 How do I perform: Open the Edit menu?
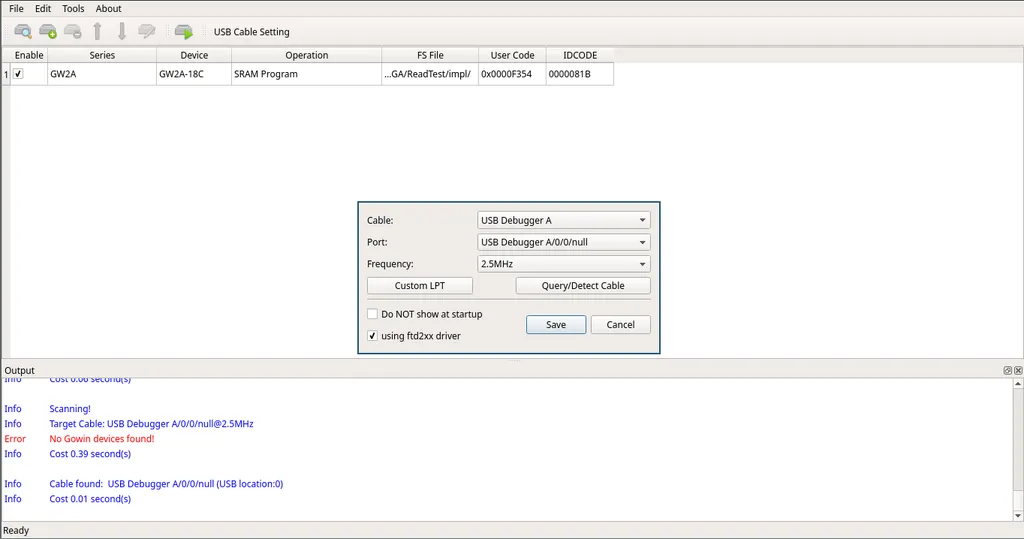pos(43,8)
